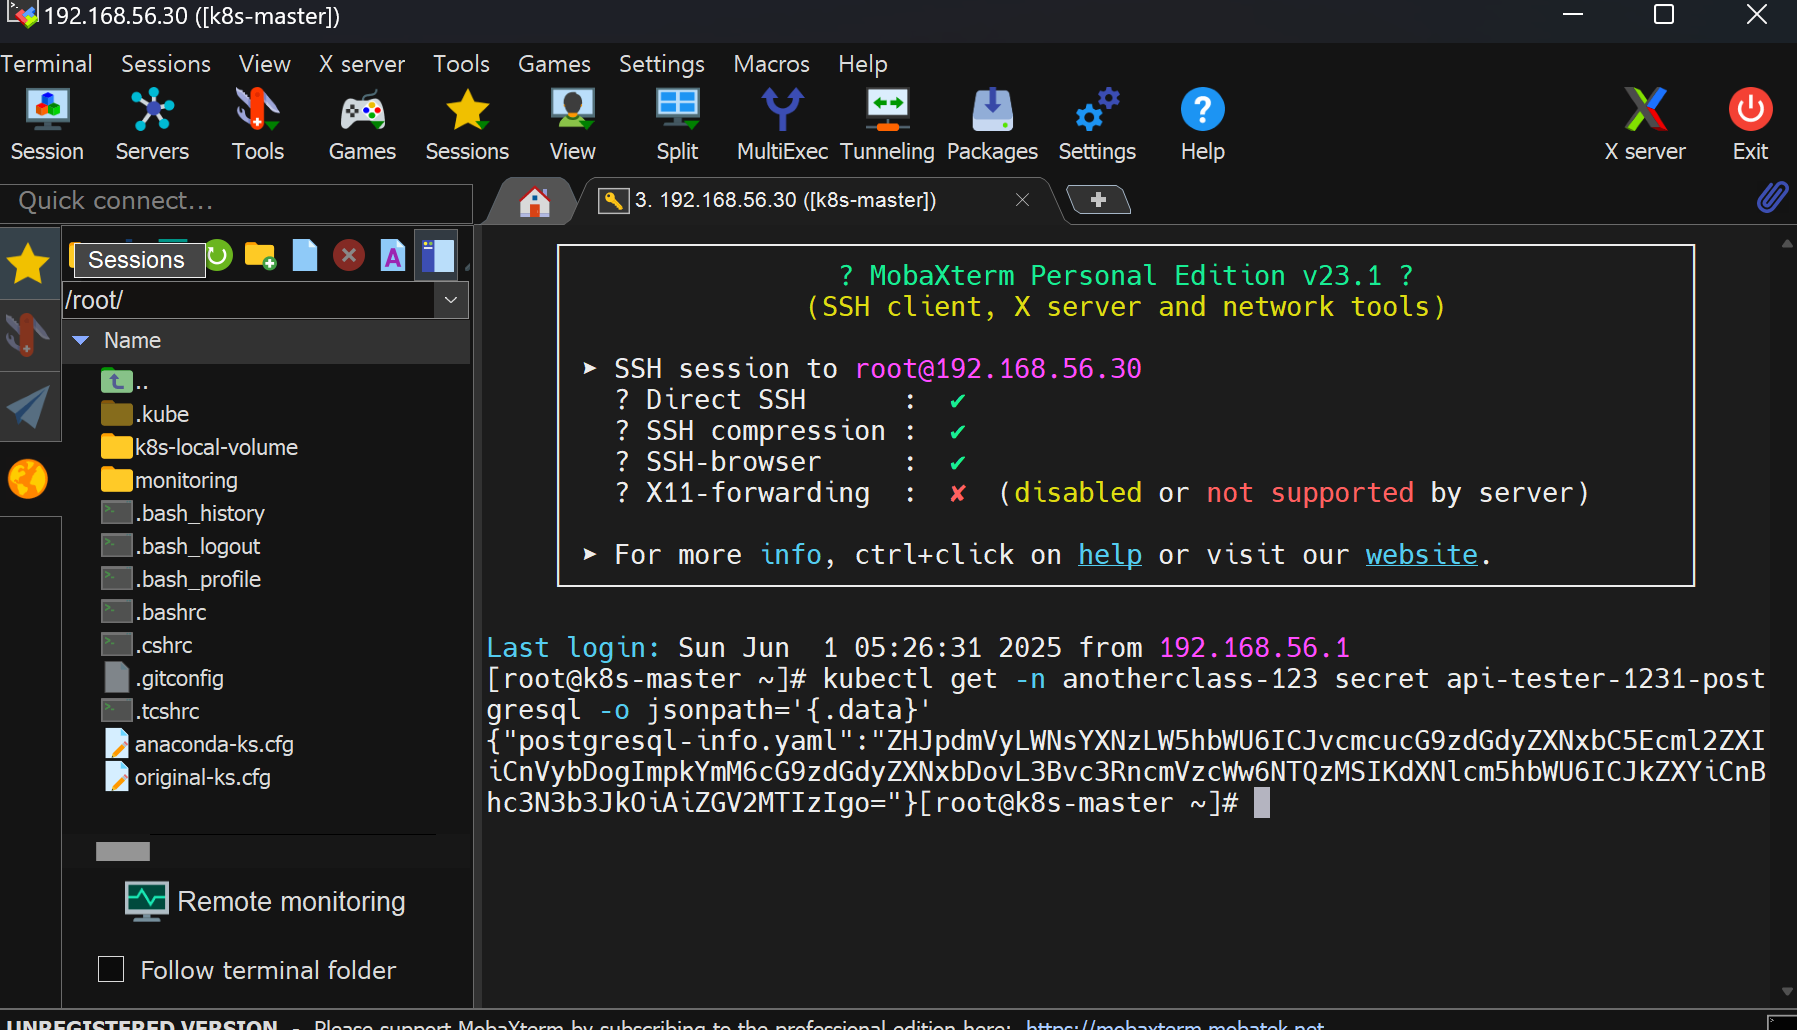Open the Games menu
The width and height of the screenshot is (1797, 1030).
click(x=554, y=64)
